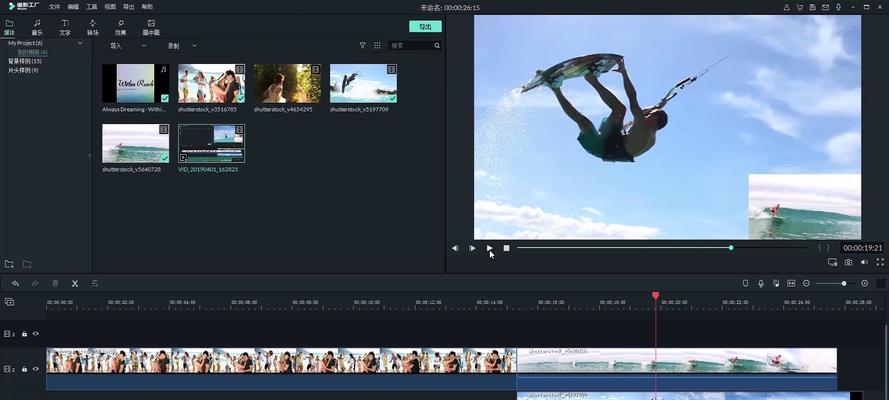Select the 片头样例 (9) folder
889x400 pixels.
[x=23, y=70]
